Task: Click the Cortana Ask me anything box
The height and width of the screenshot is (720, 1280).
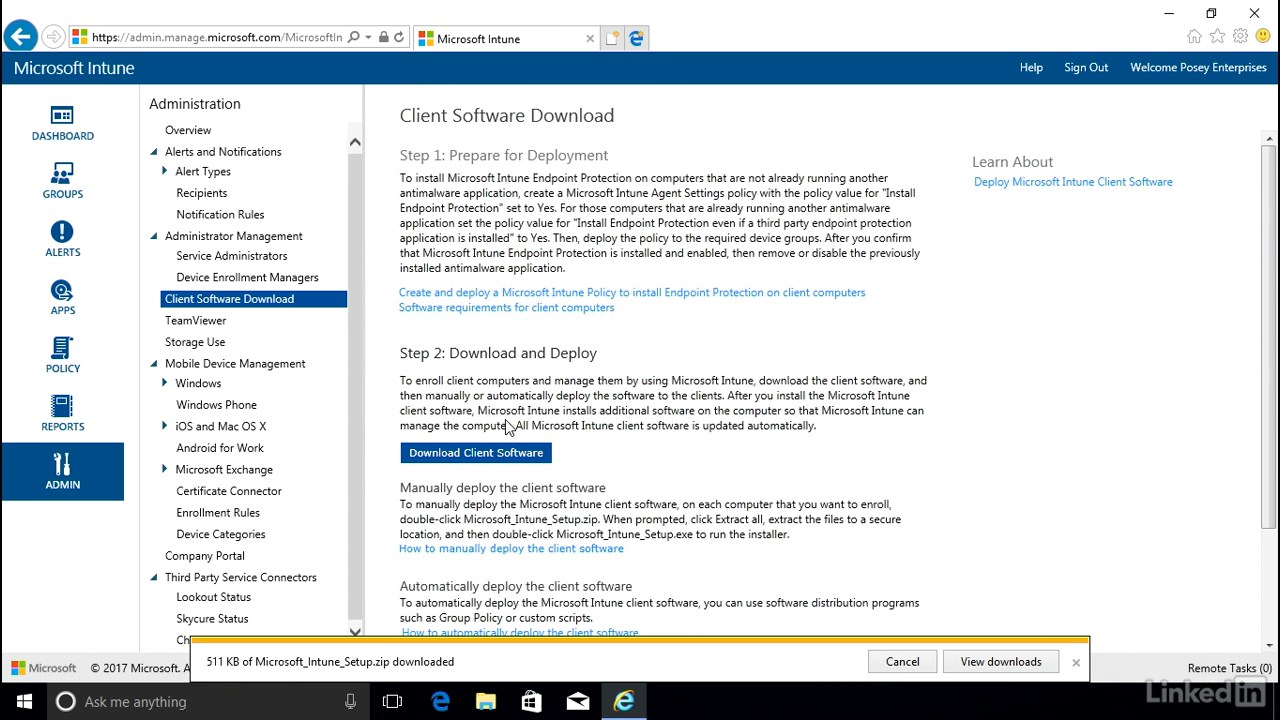Action: click(206, 702)
